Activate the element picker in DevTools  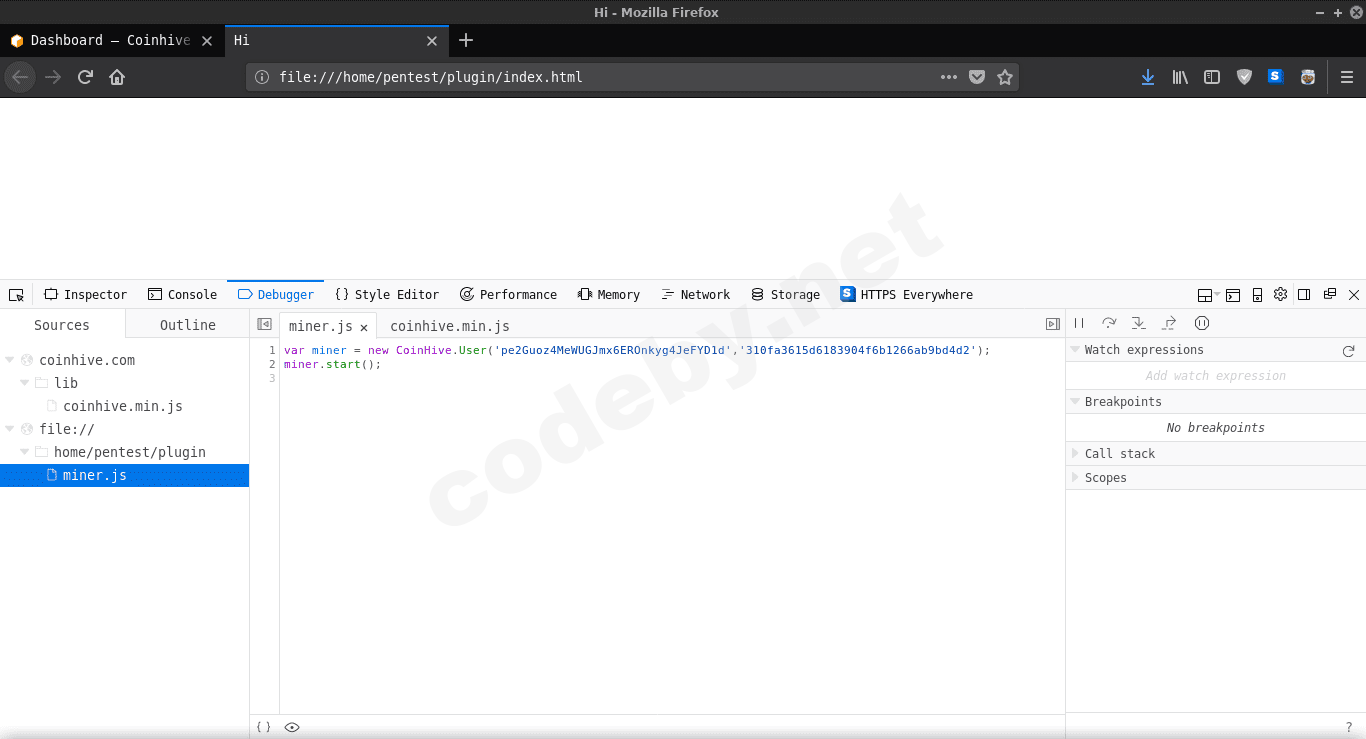pos(16,295)
